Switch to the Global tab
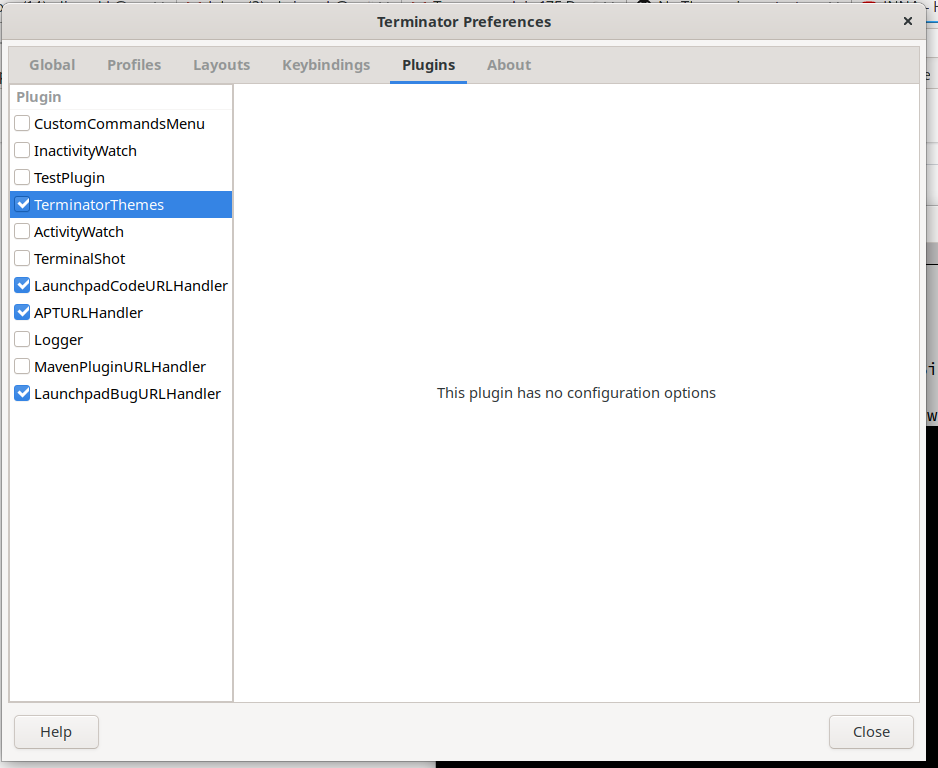 51,64
